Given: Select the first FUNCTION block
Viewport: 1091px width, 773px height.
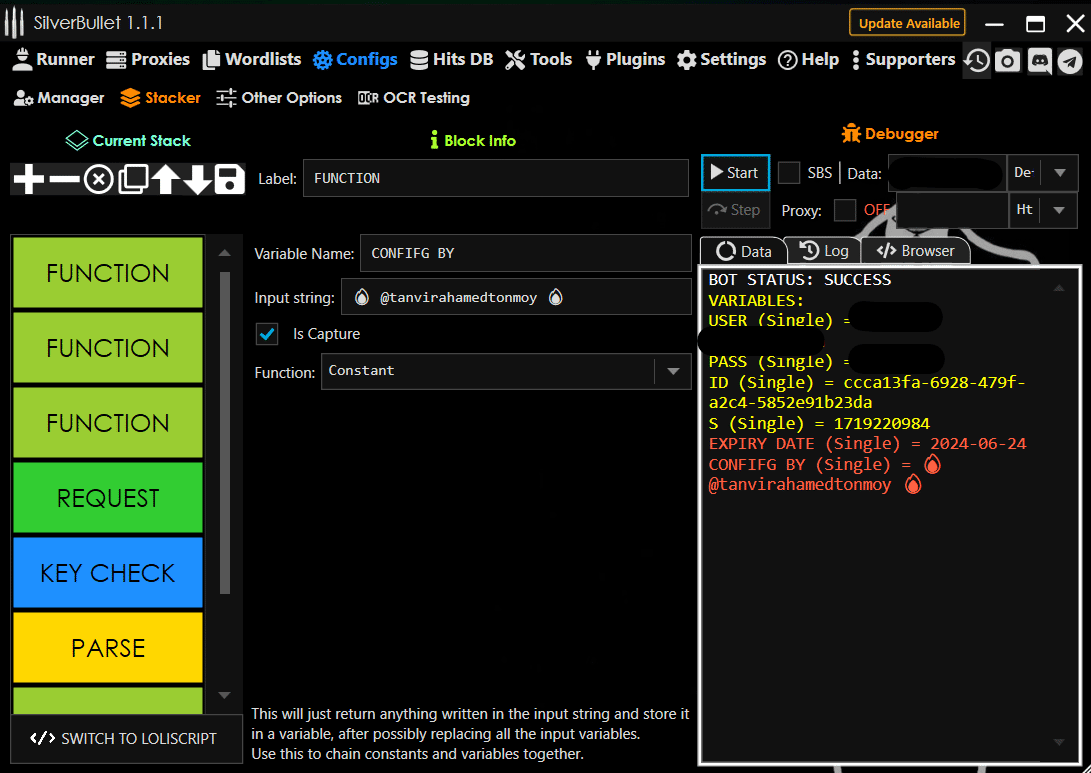Looking at the screenshot, I should click(x=108, y=273).
